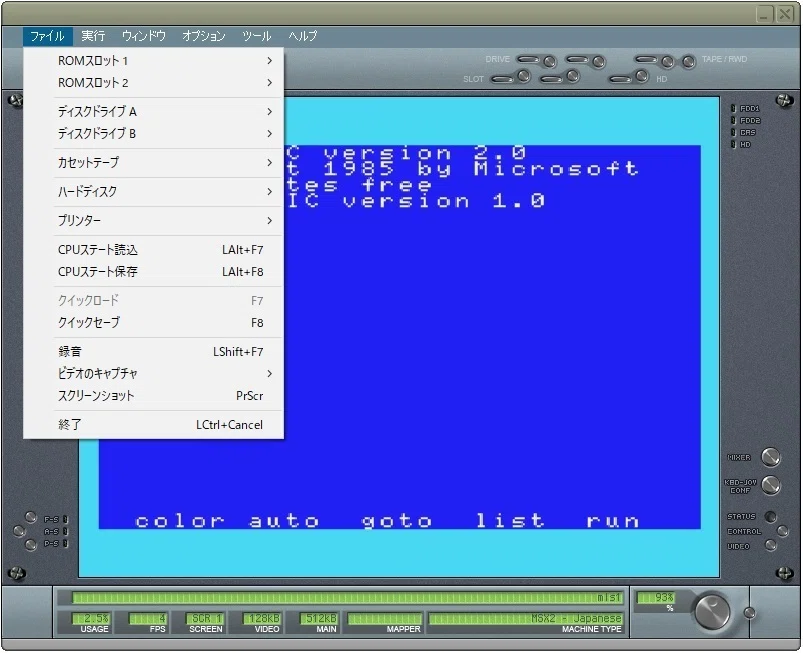Click the TAPE / RWD rewind button

(x=688, y=61)
